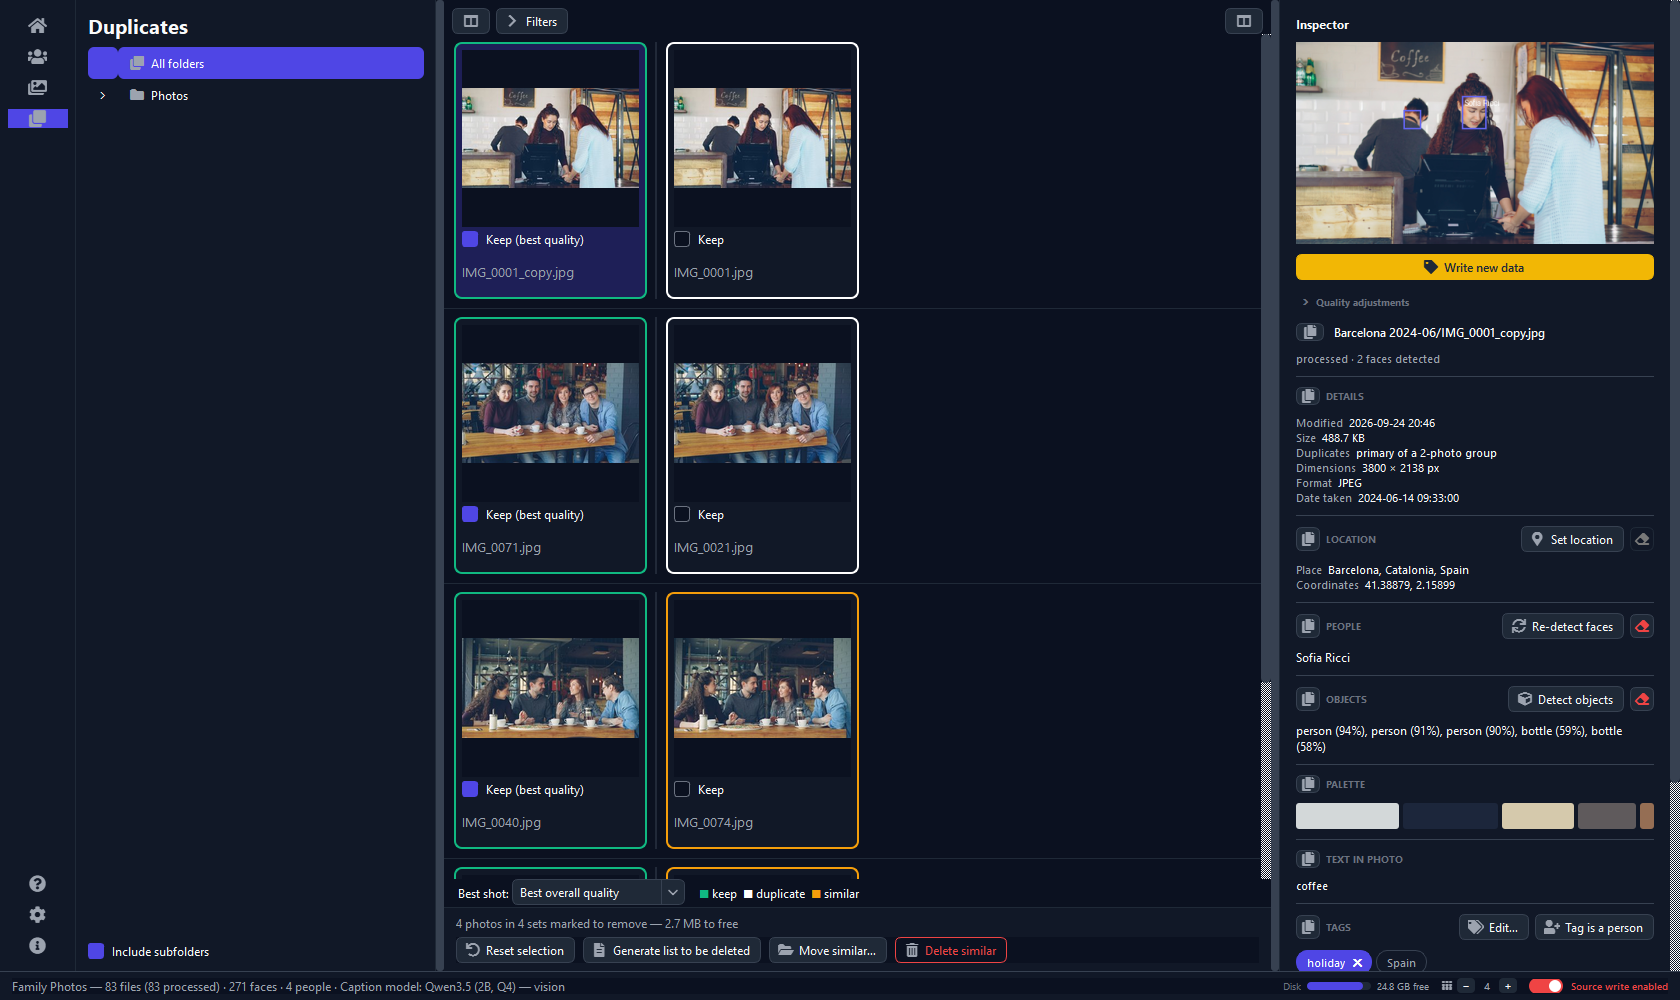Viewport: 1680px width, 1000px height.
Task: Check Keep for IMG_0074.jpg
Action: click(682, 789)
